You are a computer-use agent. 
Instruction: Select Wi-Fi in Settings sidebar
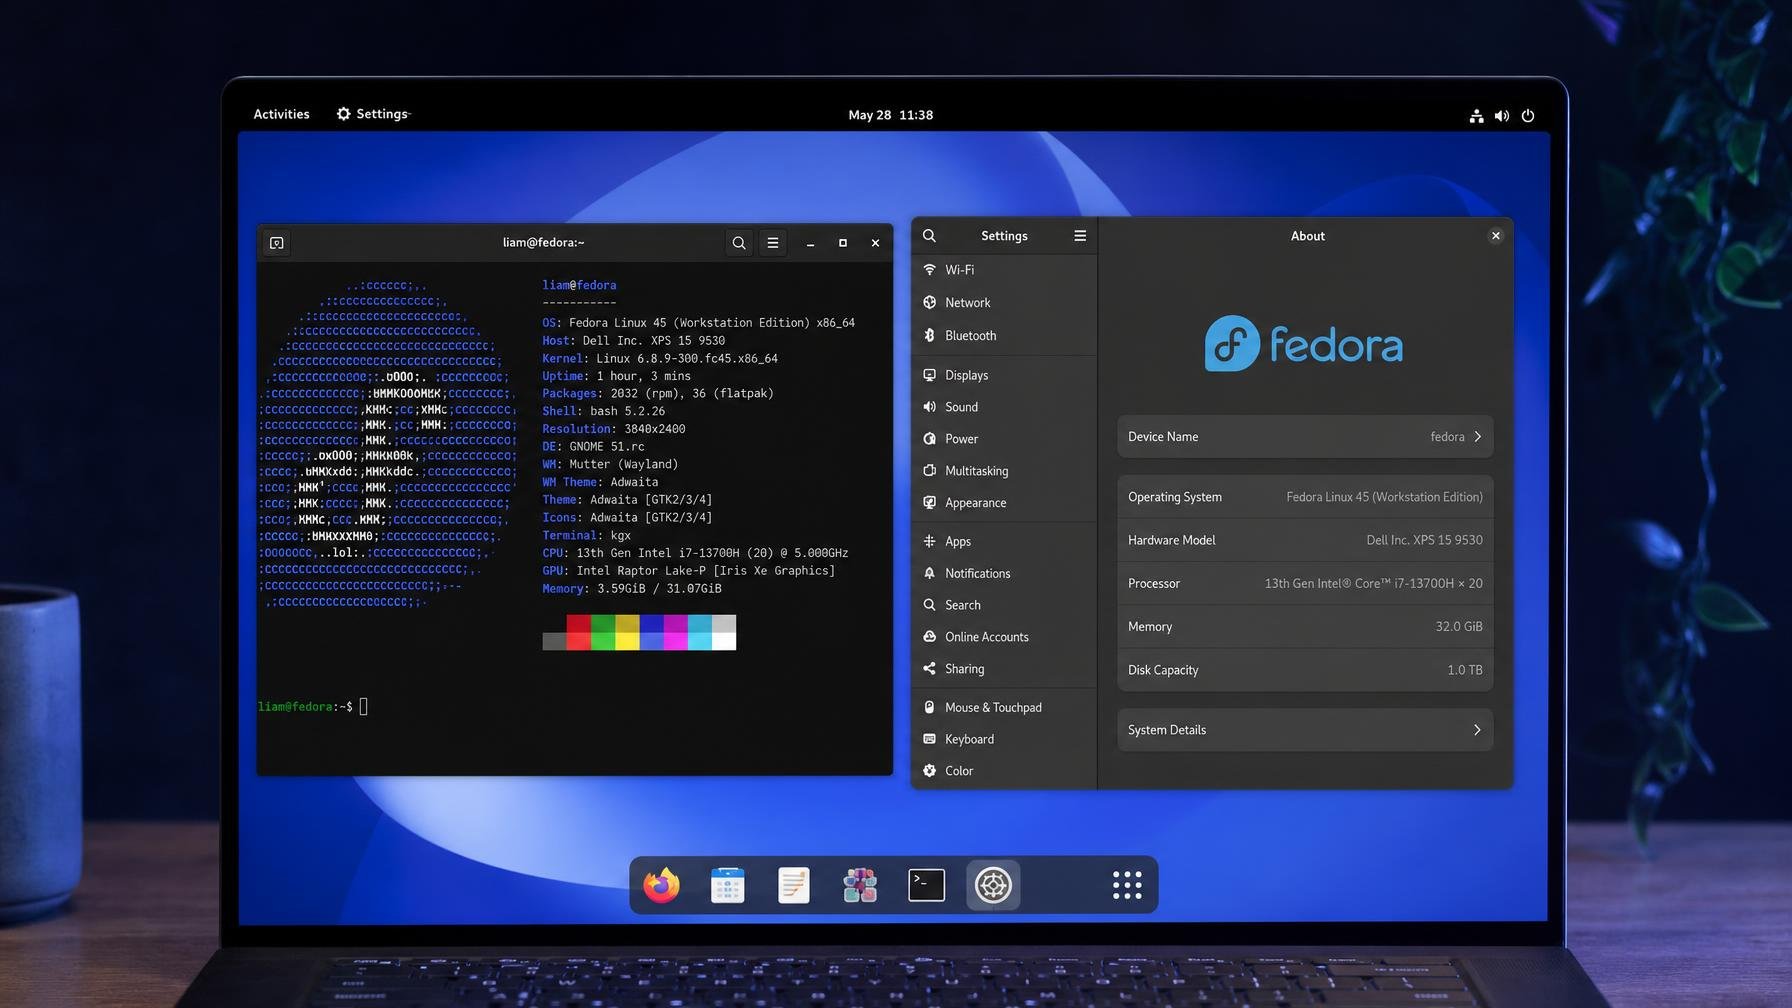[1004, 270]
